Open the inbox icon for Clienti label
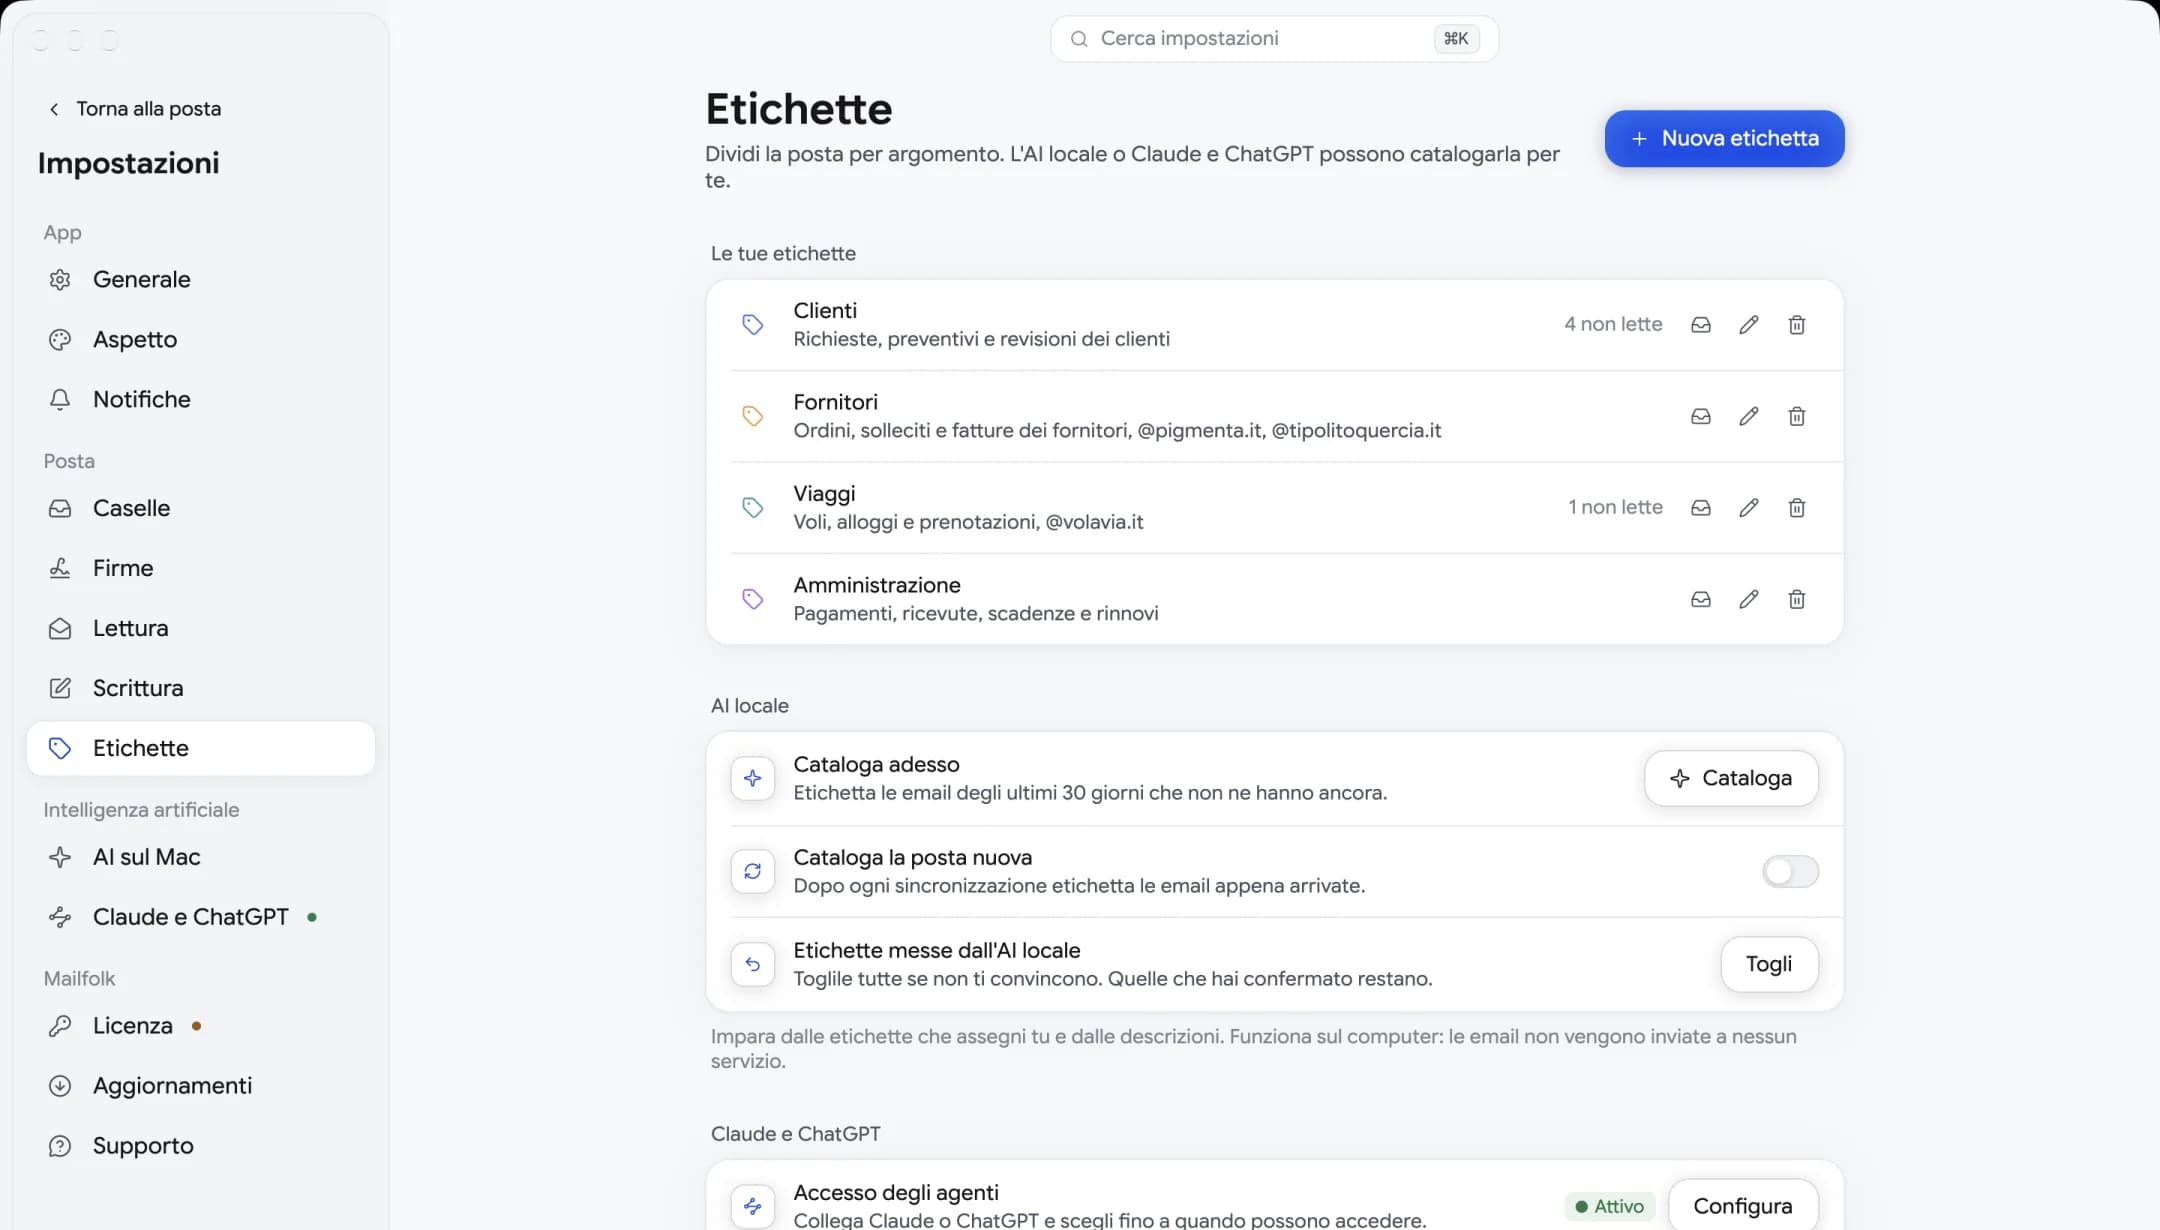Image resolution: width=2160 pixels, height=1230 pixels. point(1700,325)
